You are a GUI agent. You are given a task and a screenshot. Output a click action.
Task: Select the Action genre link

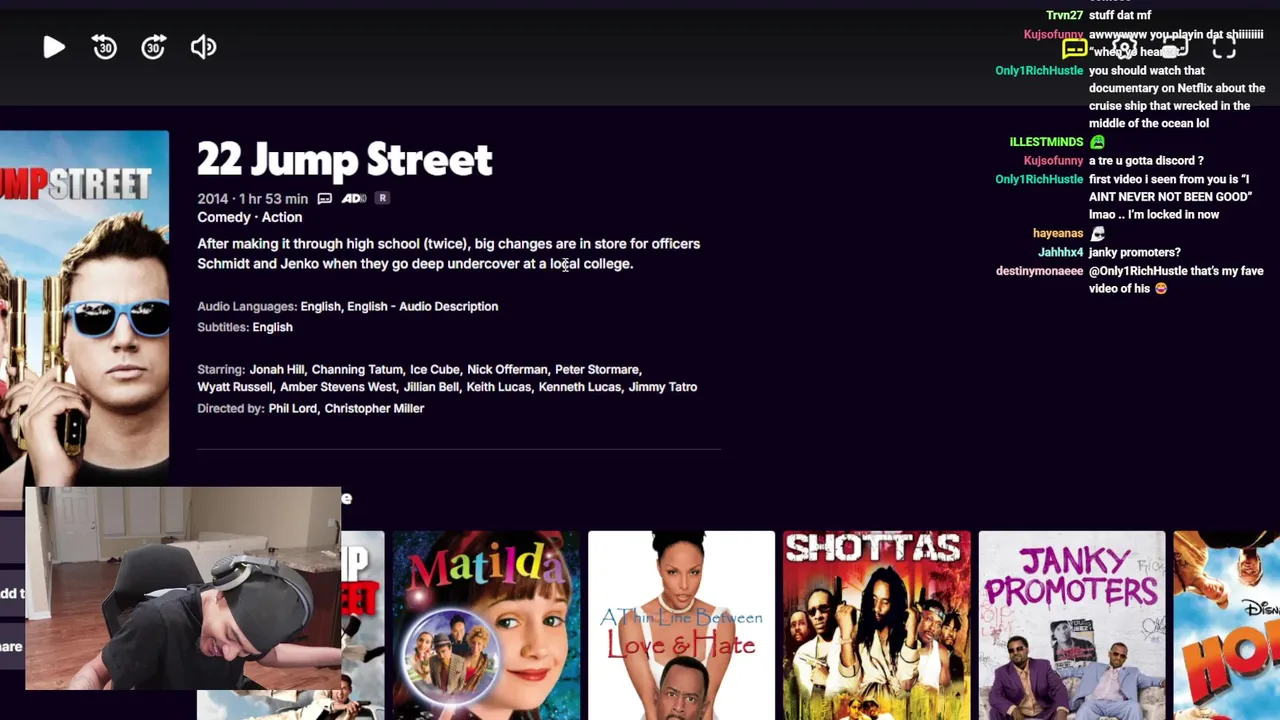tap(282, 217)
